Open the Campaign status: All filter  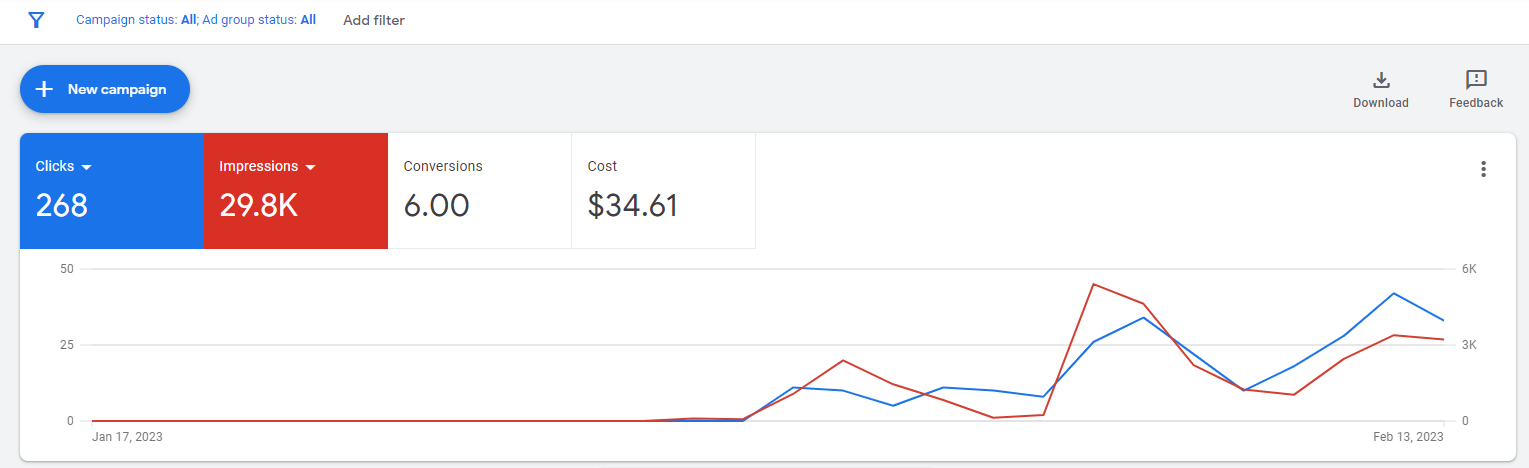click(137, 20)
